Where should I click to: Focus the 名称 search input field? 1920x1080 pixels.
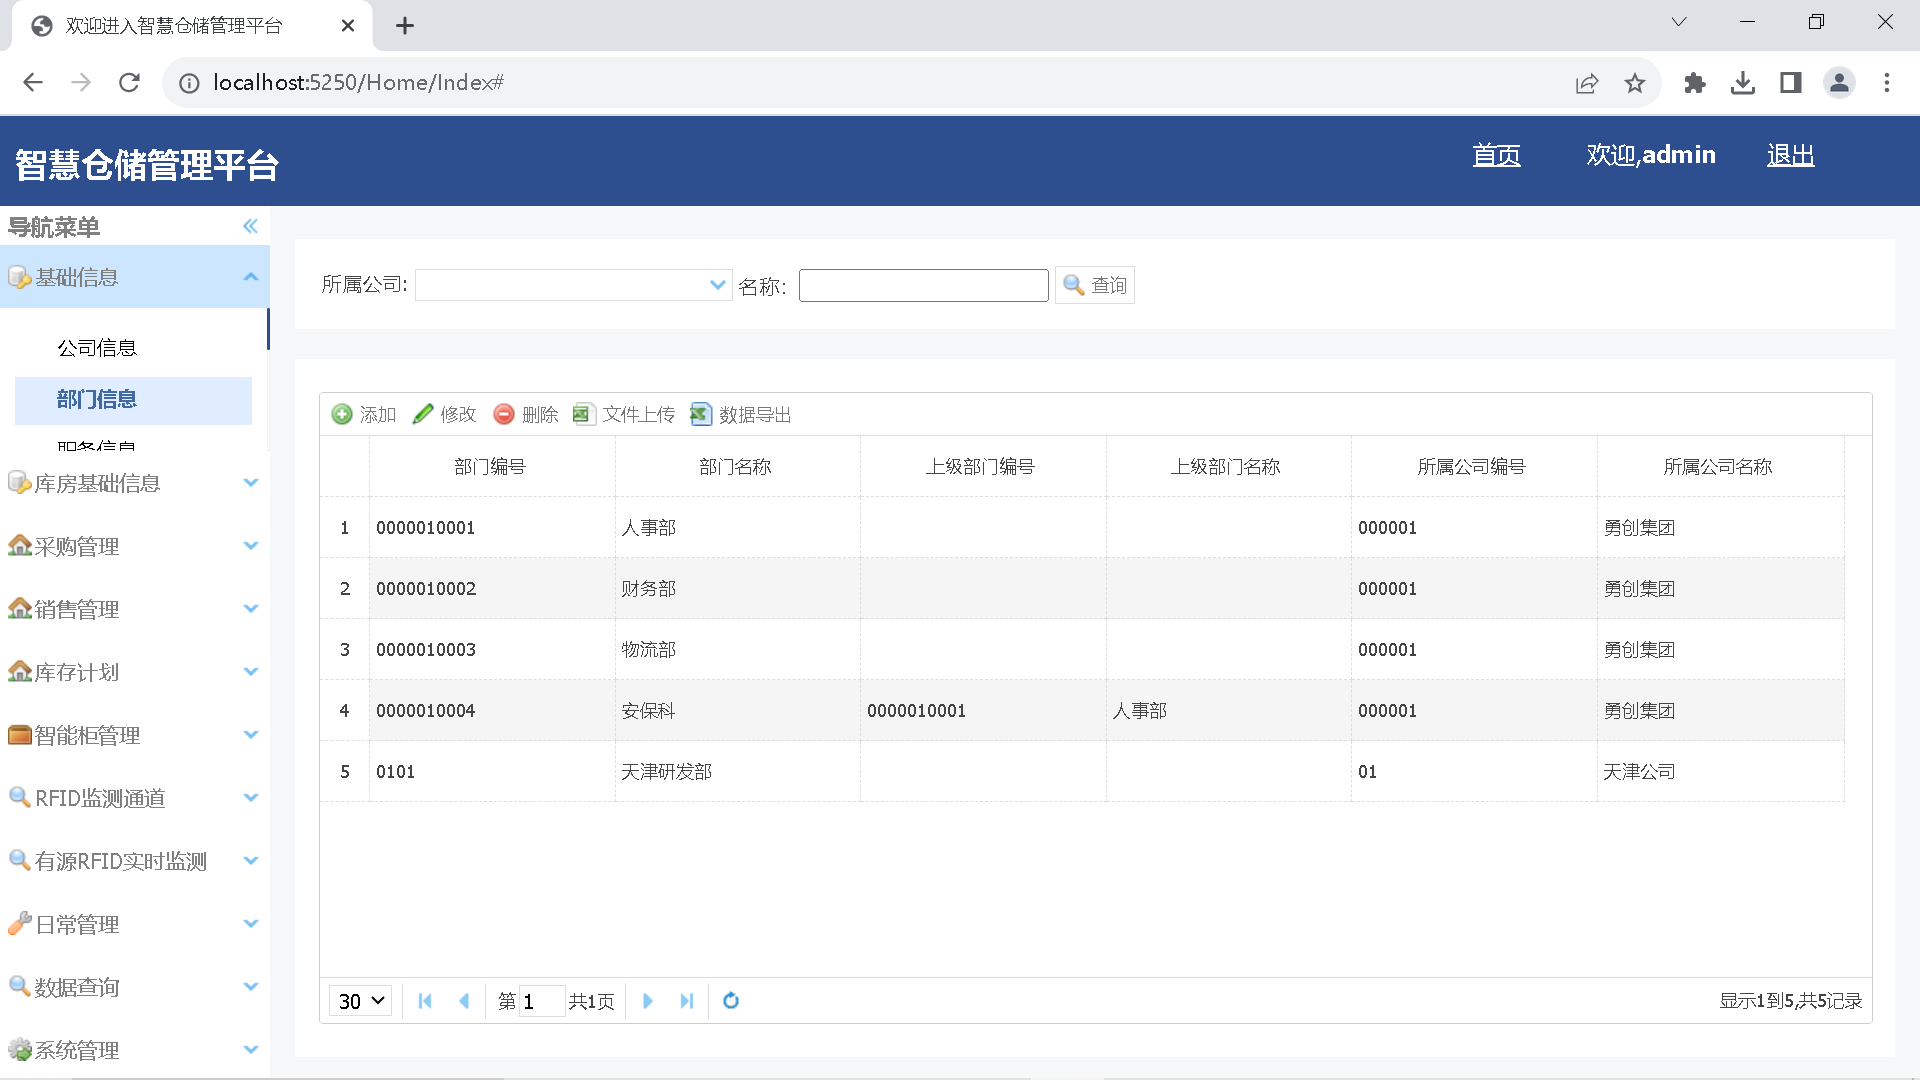924,285
